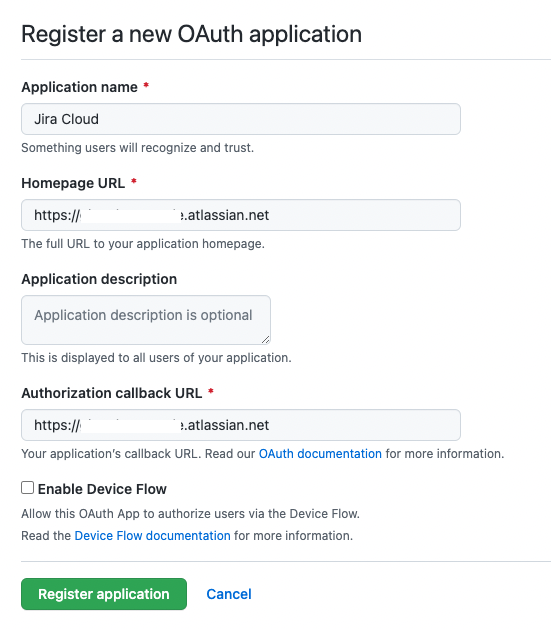The height and width of the screenshot is (629, 551).
Task: Click the Register a new OAuth application heading
Action: click(191, 34)
